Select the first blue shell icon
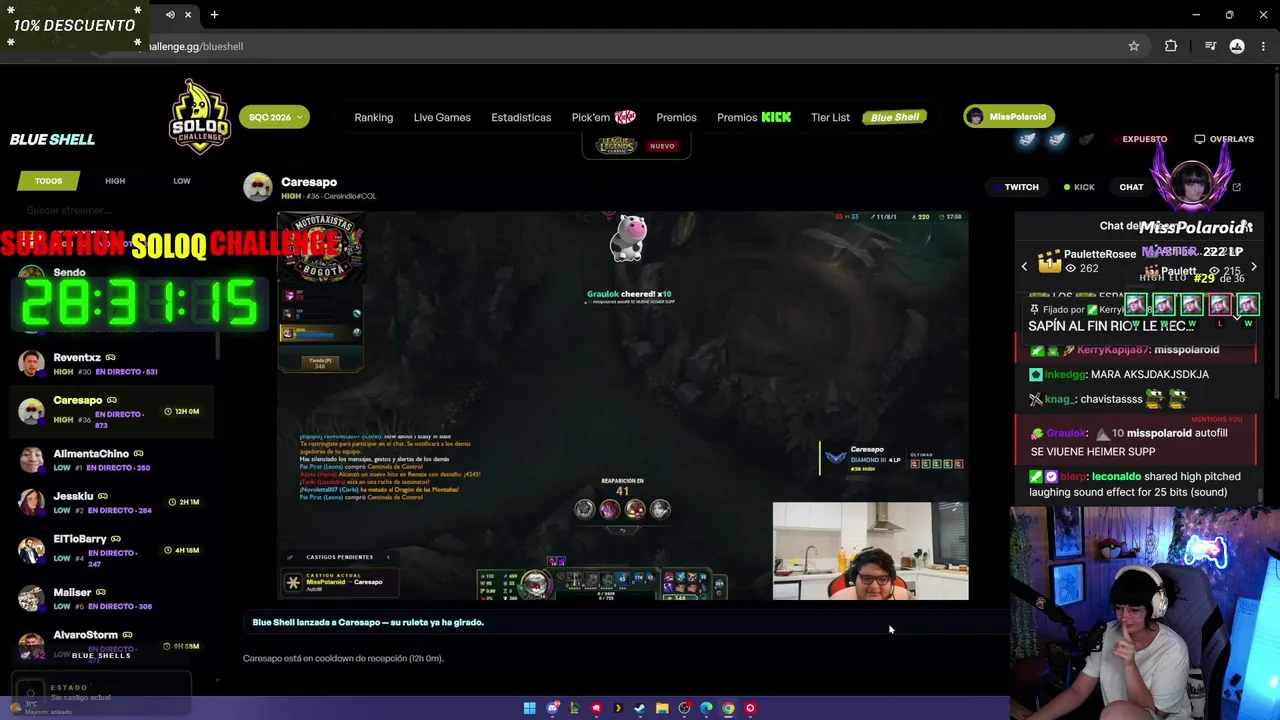This screenshot has width=1280, height=720. (1028, 139)
